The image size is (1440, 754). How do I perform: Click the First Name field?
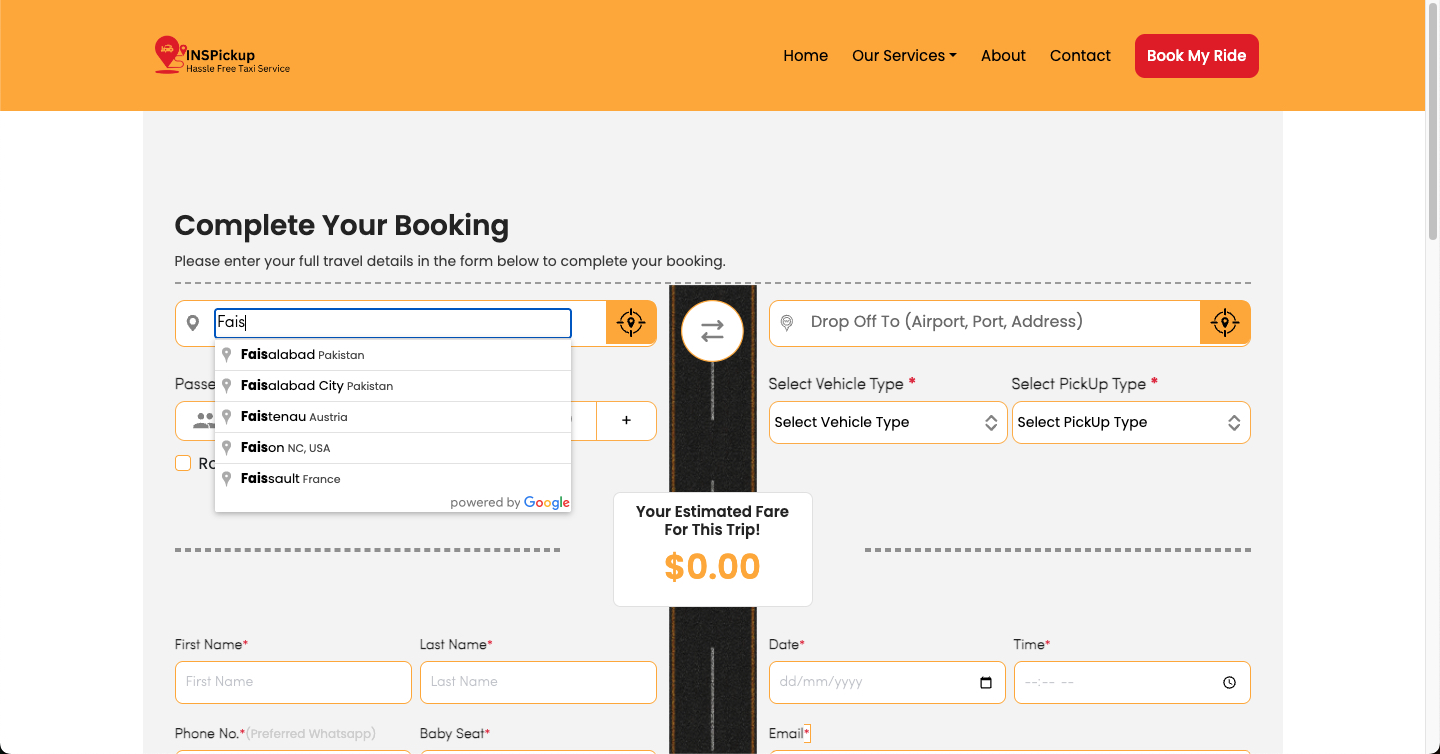point(293,682)
